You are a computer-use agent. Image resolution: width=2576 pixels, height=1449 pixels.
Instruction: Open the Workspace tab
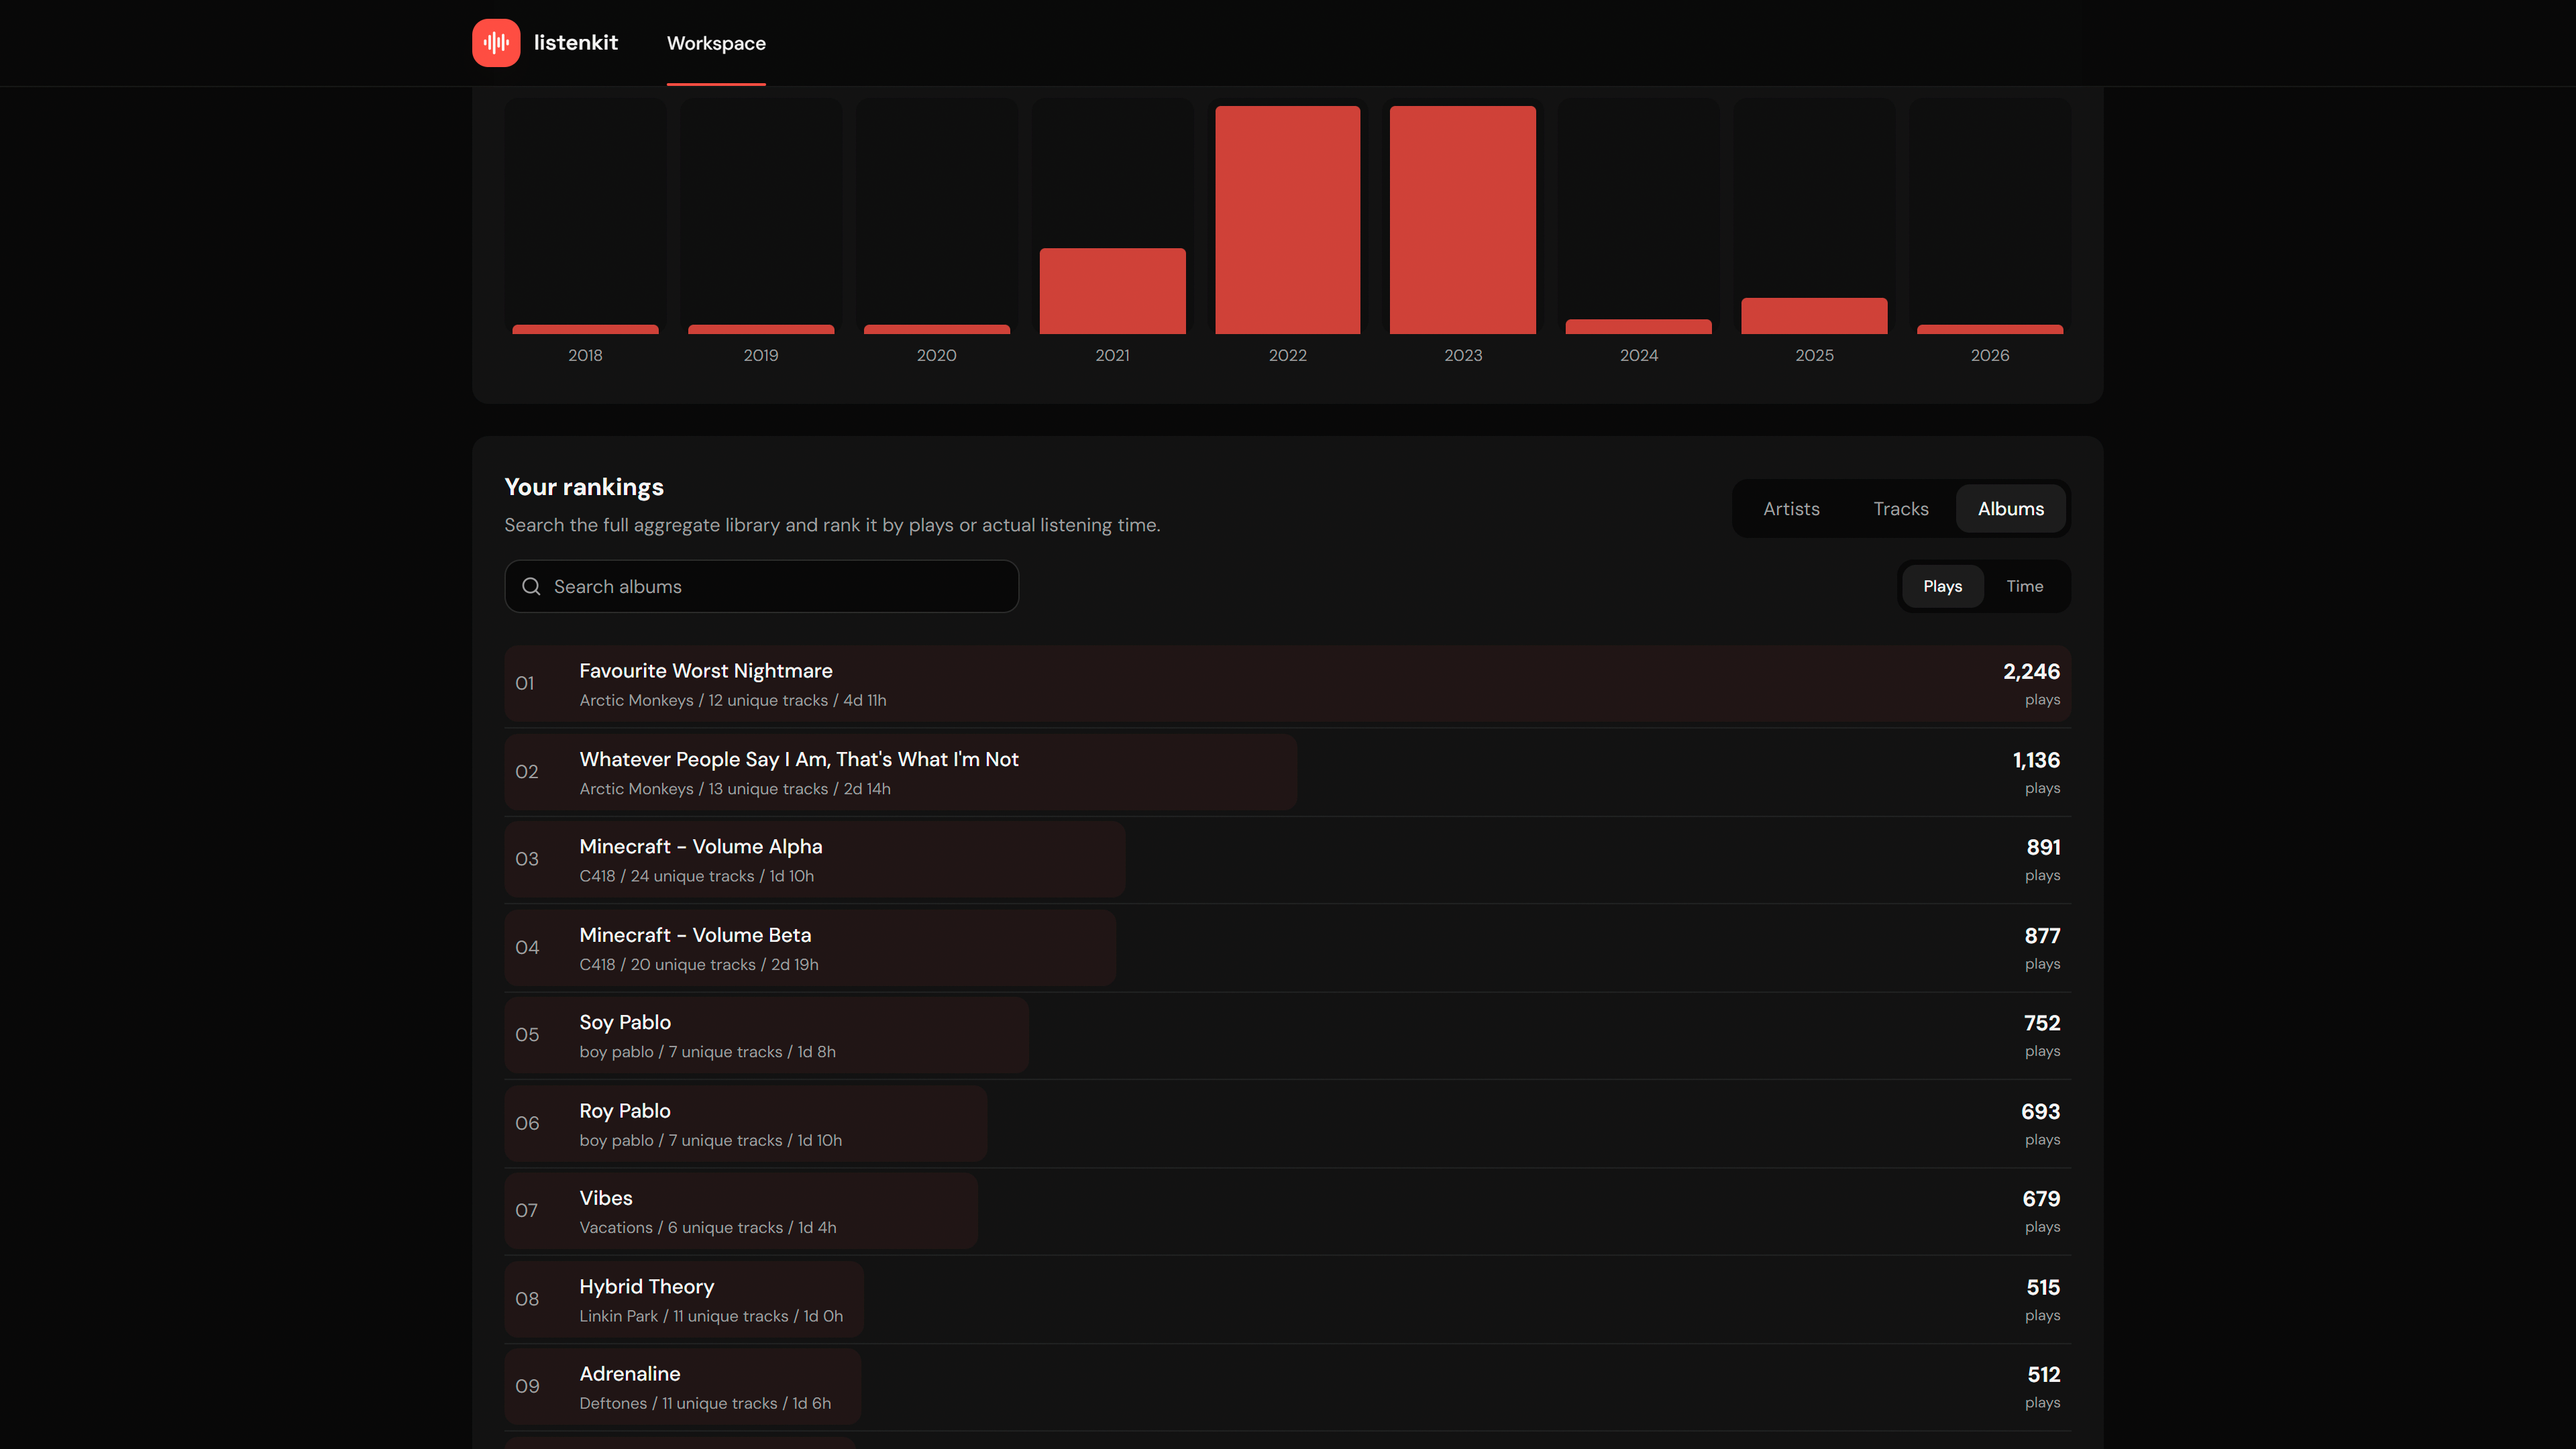[x=716, y=43]
